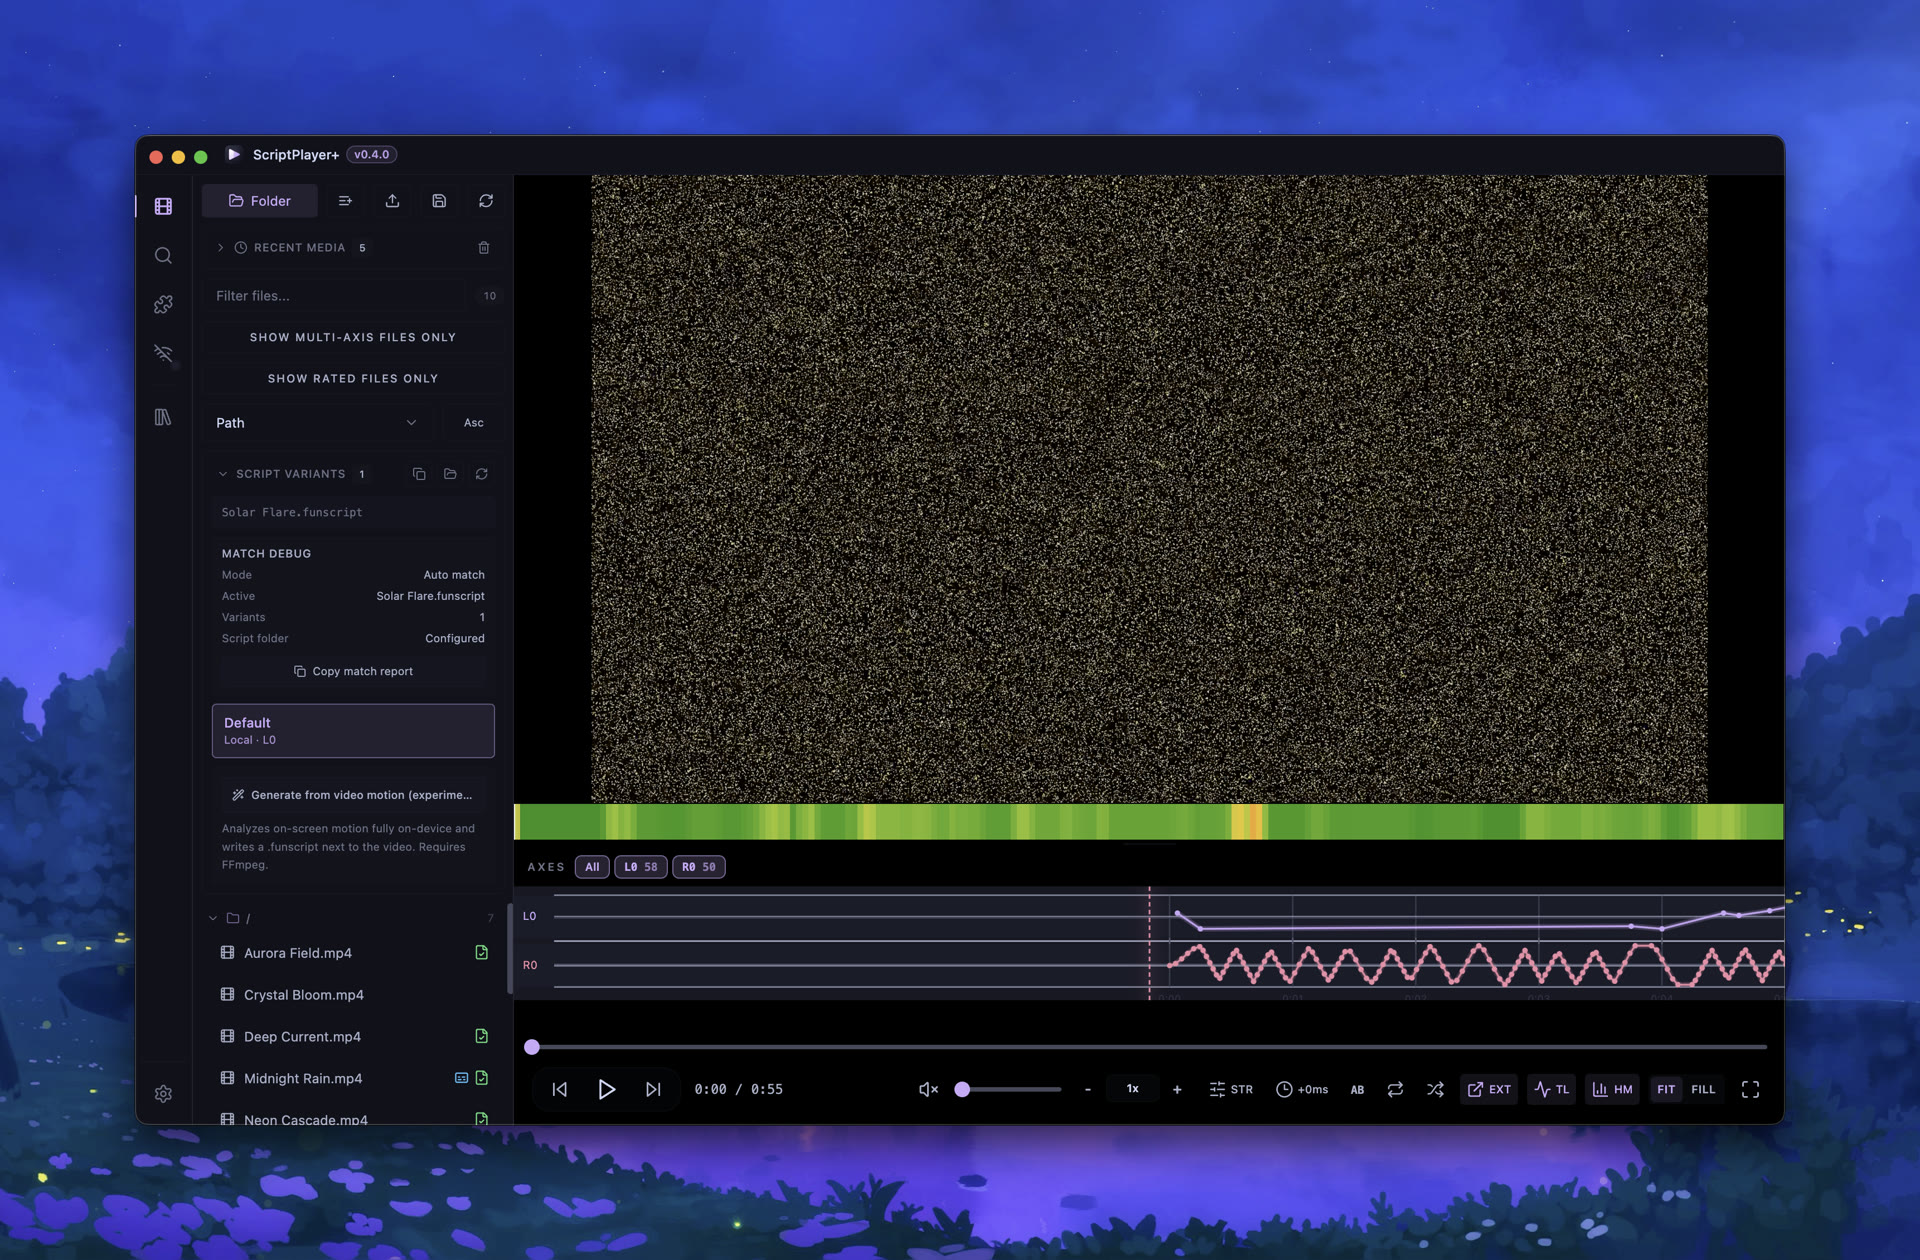Open the media library sidebar icon

[x=163, y=206]
